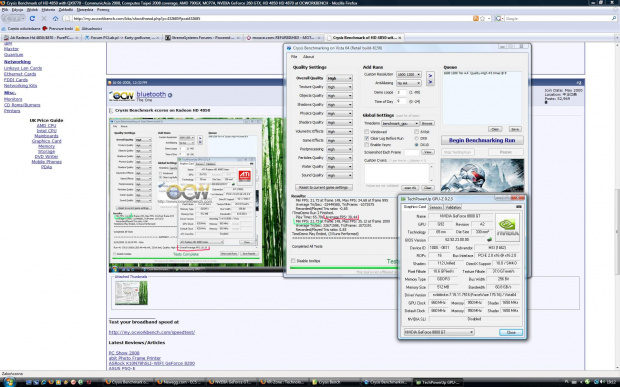Go to Firefox home page icon
620x387 pixels.
pos(55,18)
